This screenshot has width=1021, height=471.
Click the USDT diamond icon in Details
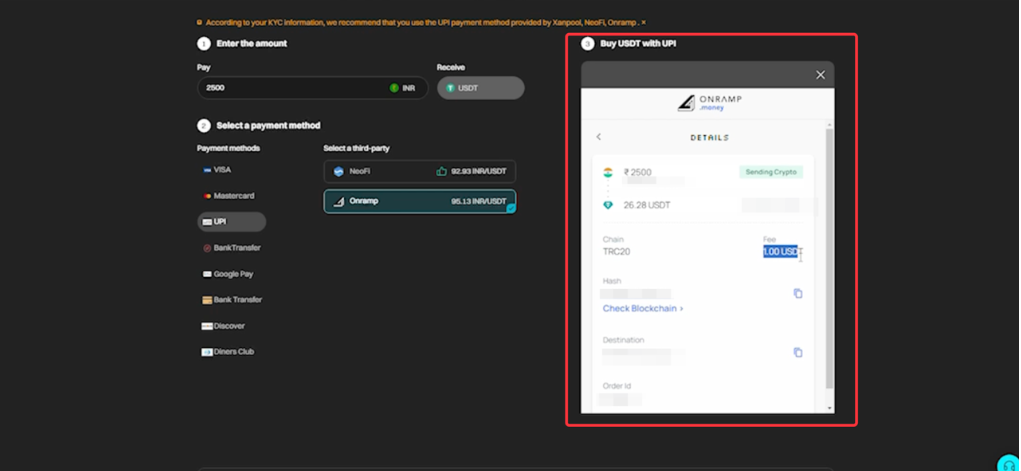(x=607, y=205)
